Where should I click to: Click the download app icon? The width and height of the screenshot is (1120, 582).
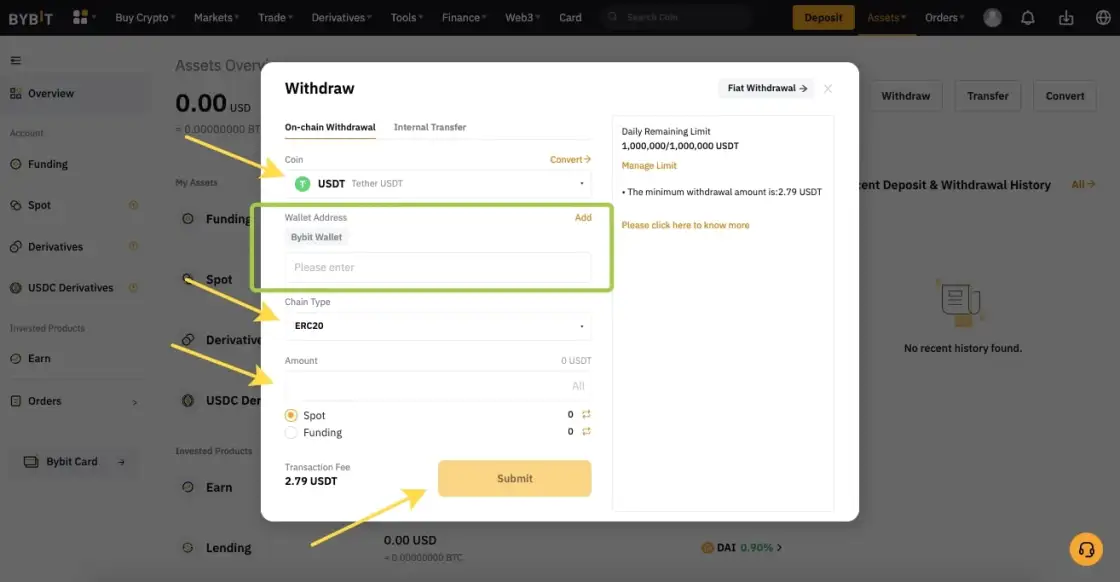(1066, 18)
